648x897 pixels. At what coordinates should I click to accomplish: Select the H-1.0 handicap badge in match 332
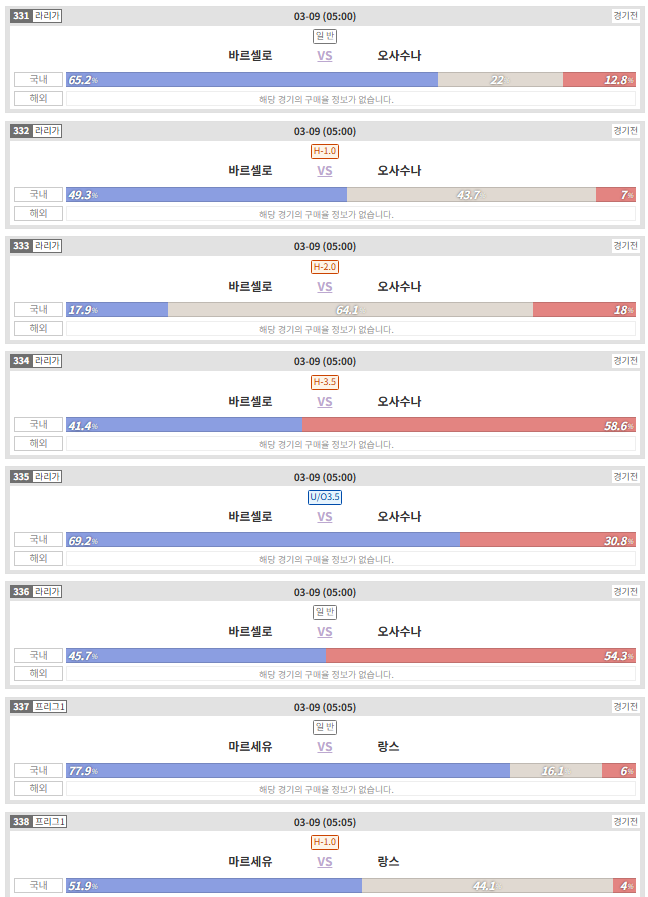[x=325, y=151]
